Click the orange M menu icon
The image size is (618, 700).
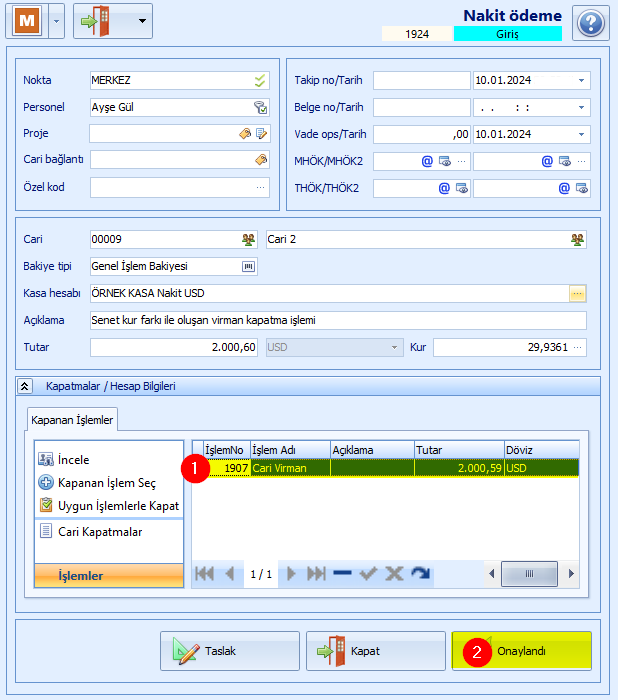pos(27,20)
